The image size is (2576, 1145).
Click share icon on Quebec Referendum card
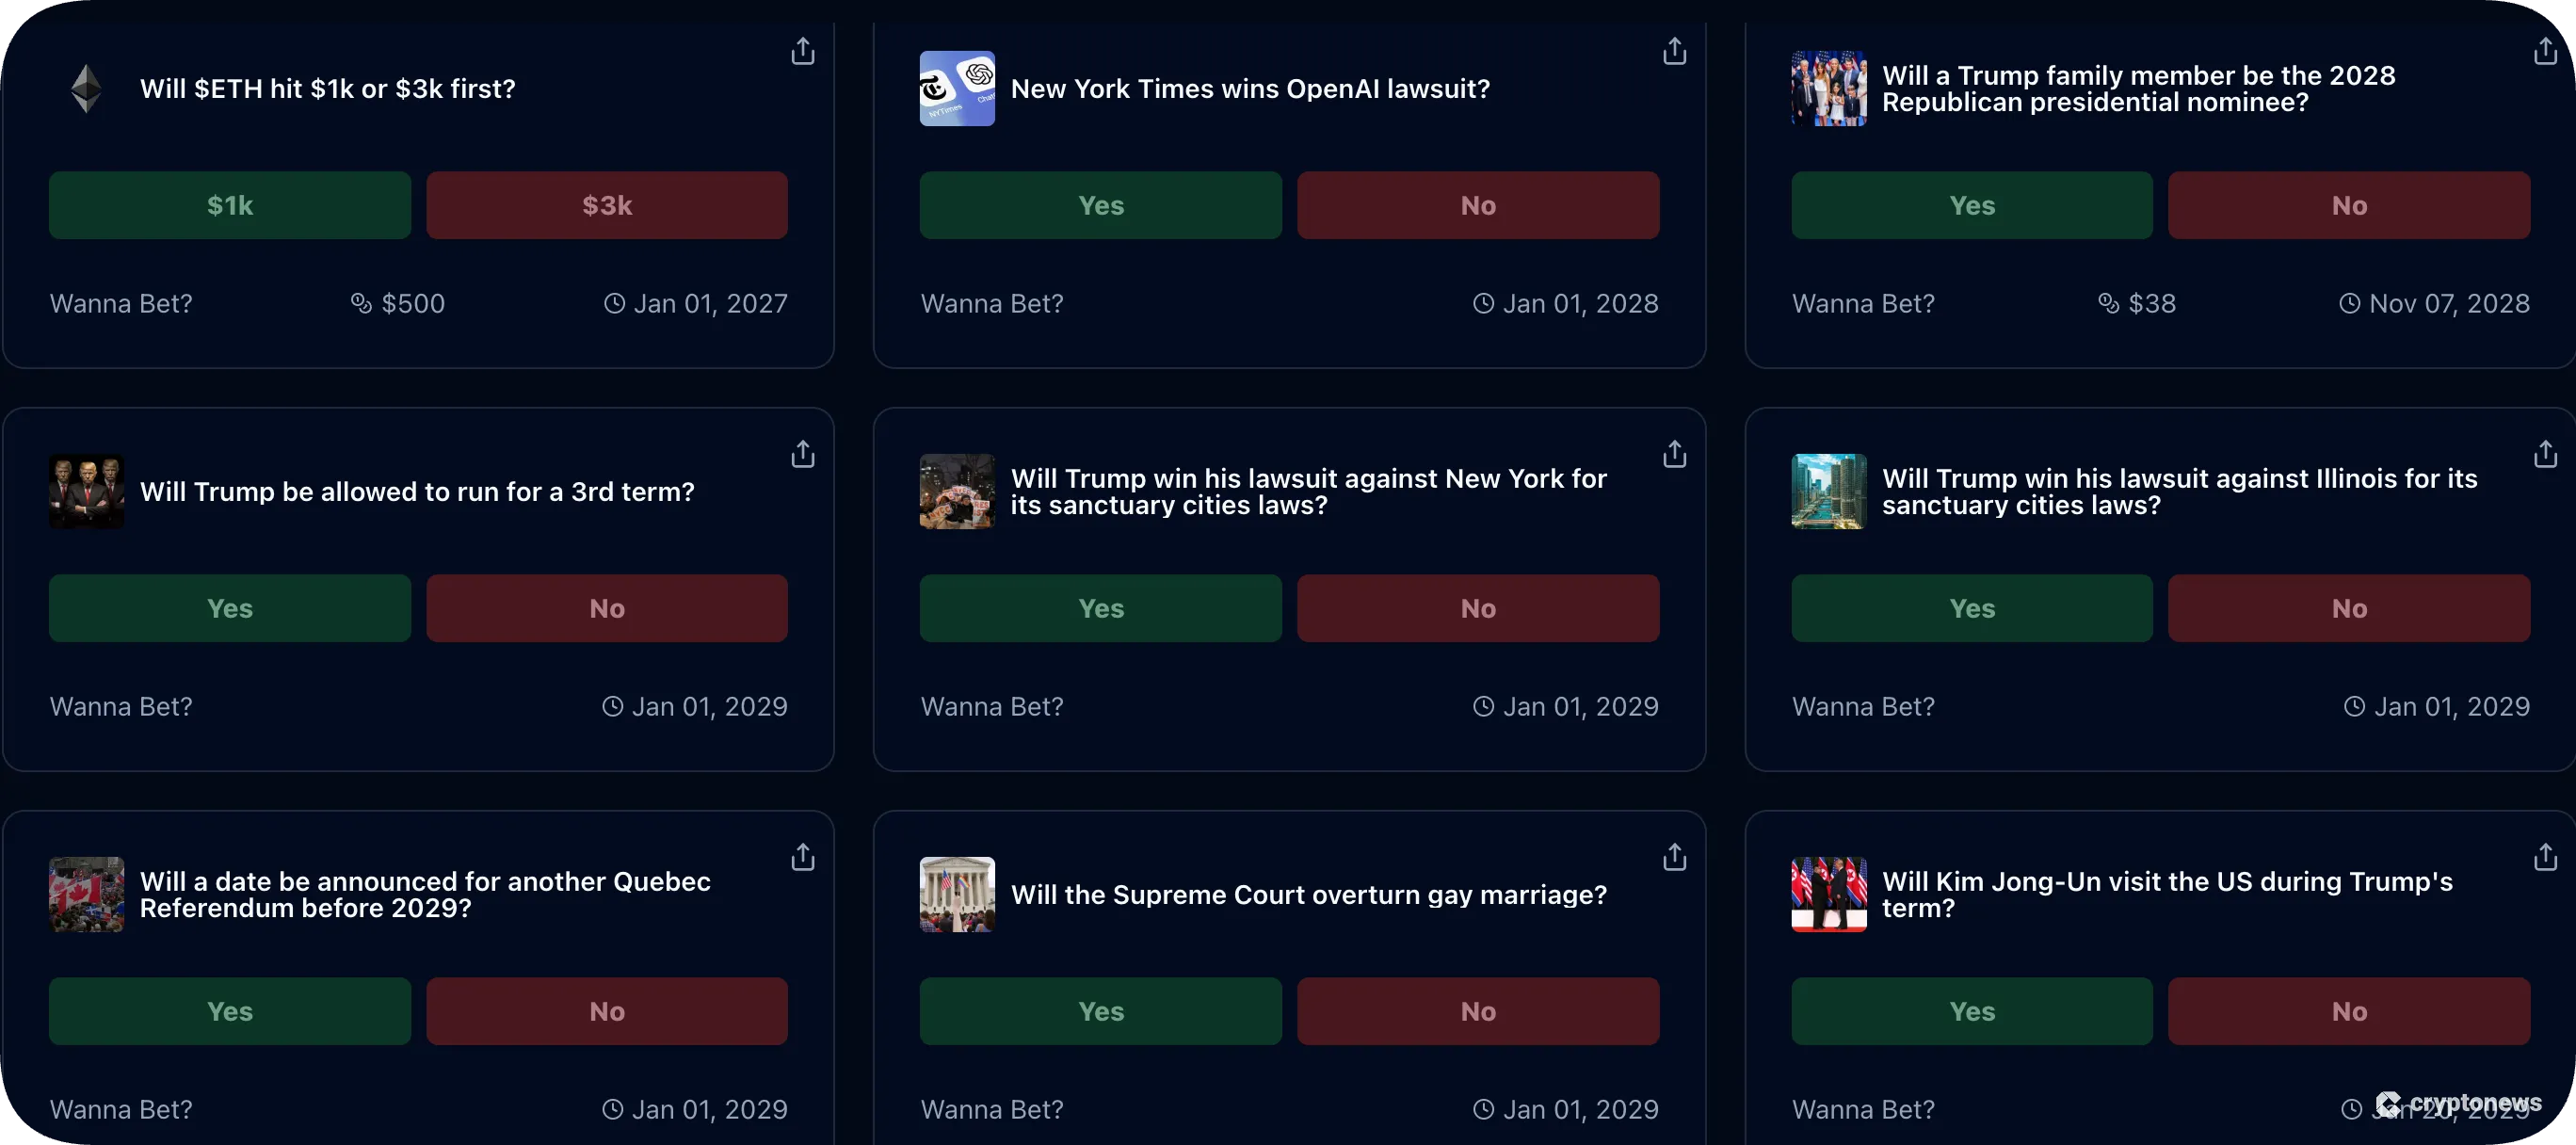tap(802, 858)
